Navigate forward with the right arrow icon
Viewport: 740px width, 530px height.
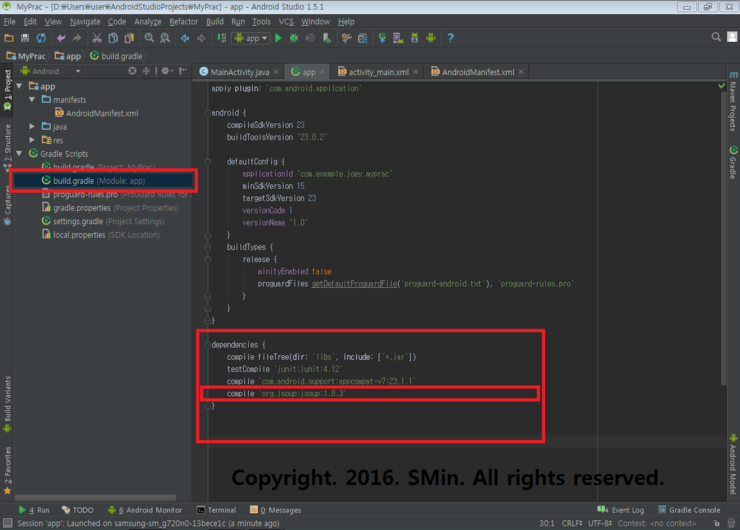201,38
